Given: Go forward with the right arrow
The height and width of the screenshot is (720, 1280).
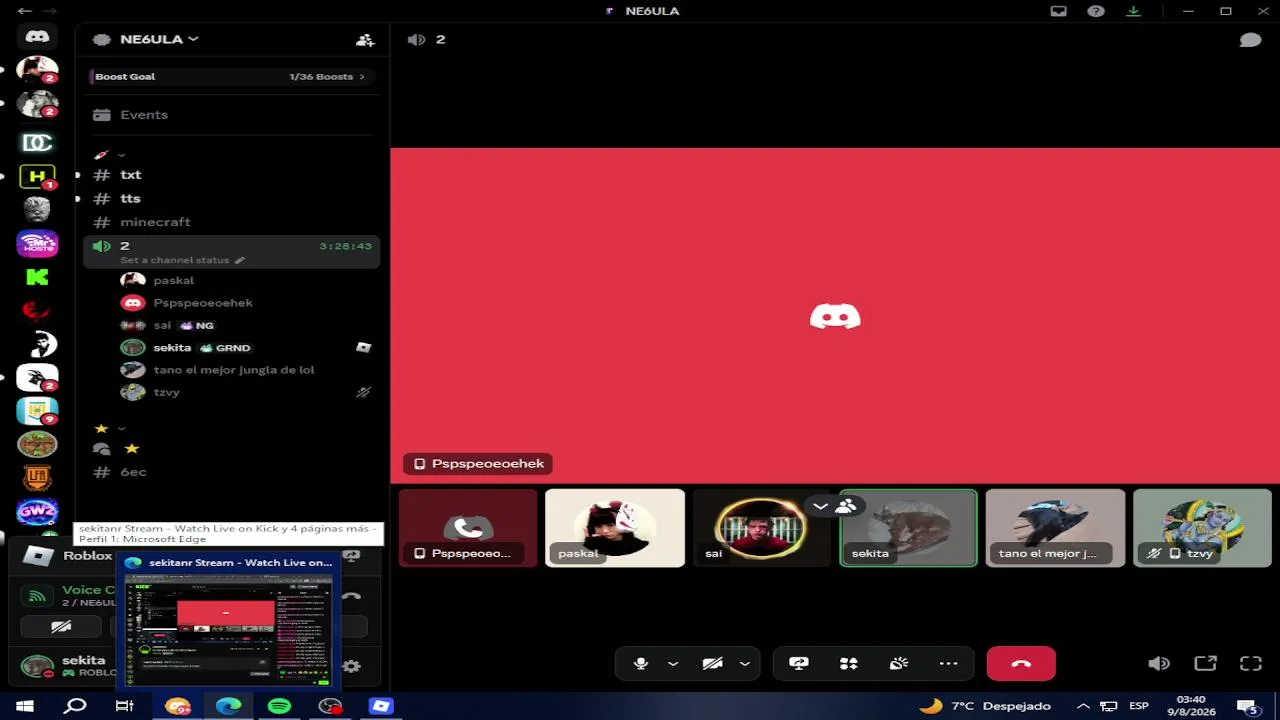Looking at the screenshot, I should click(50, 11).
